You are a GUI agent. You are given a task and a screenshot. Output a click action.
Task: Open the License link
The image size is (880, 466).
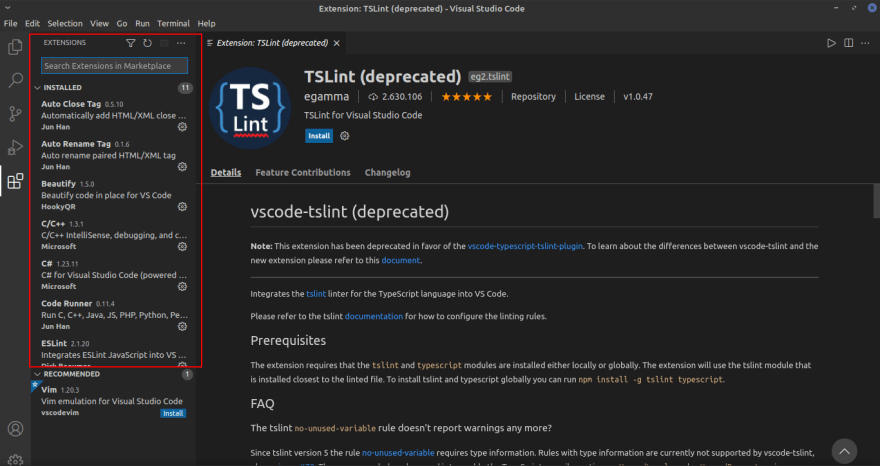pos(589,97)
